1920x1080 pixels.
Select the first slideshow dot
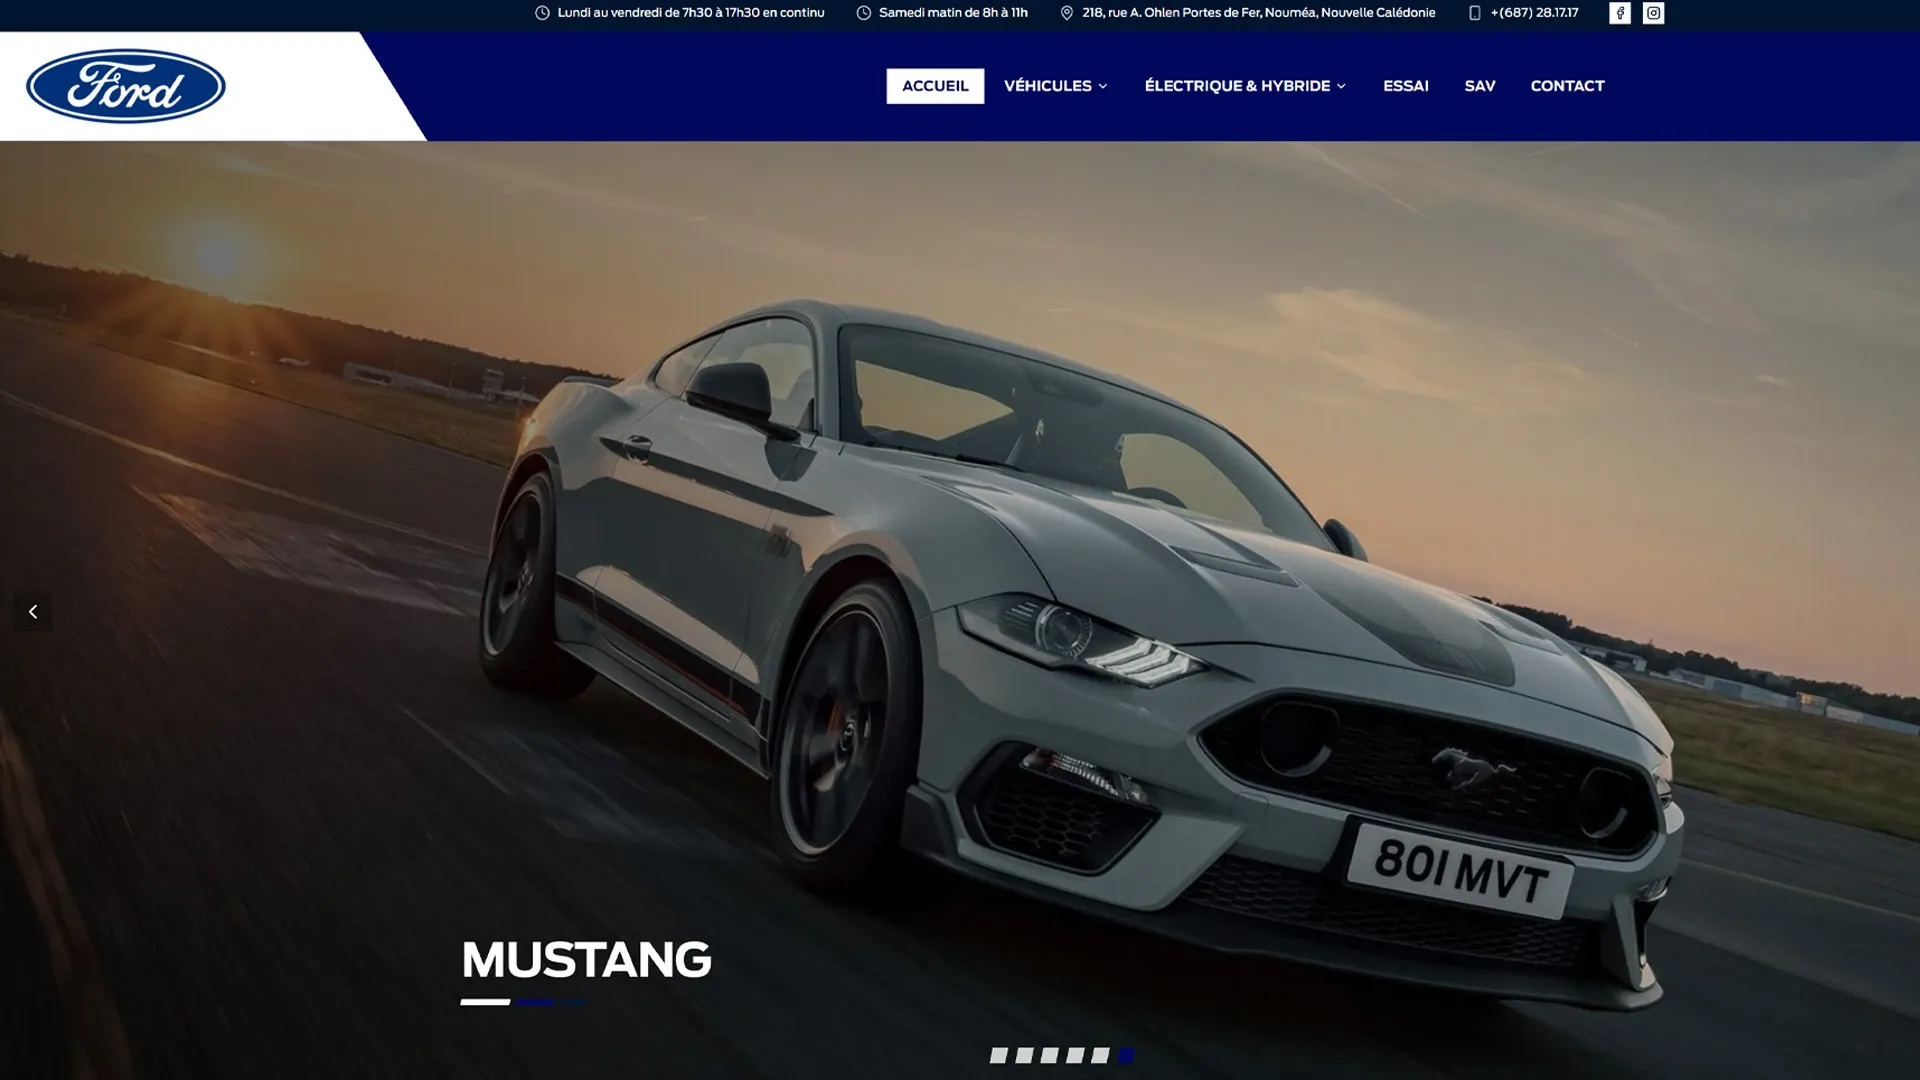click(x=998, y=1055)
